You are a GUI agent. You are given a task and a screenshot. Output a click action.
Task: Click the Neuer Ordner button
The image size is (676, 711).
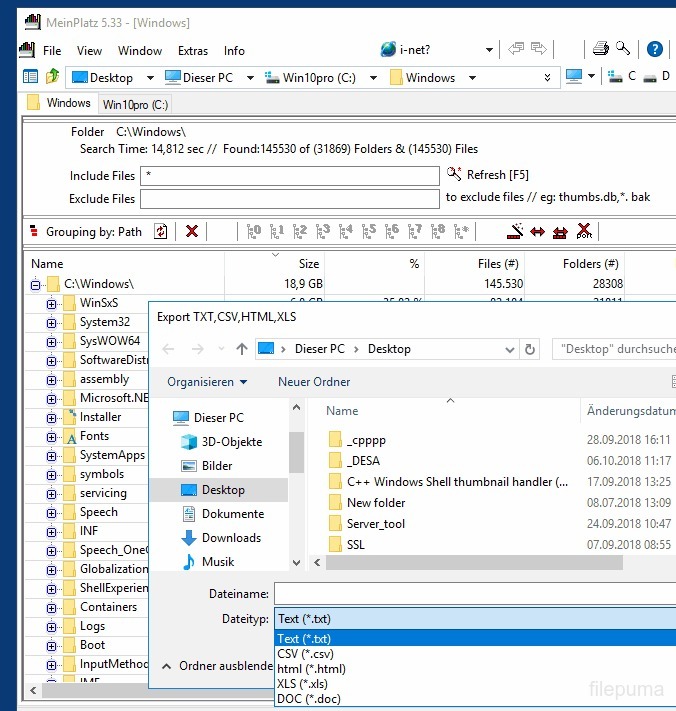click(x=314, y=382)
